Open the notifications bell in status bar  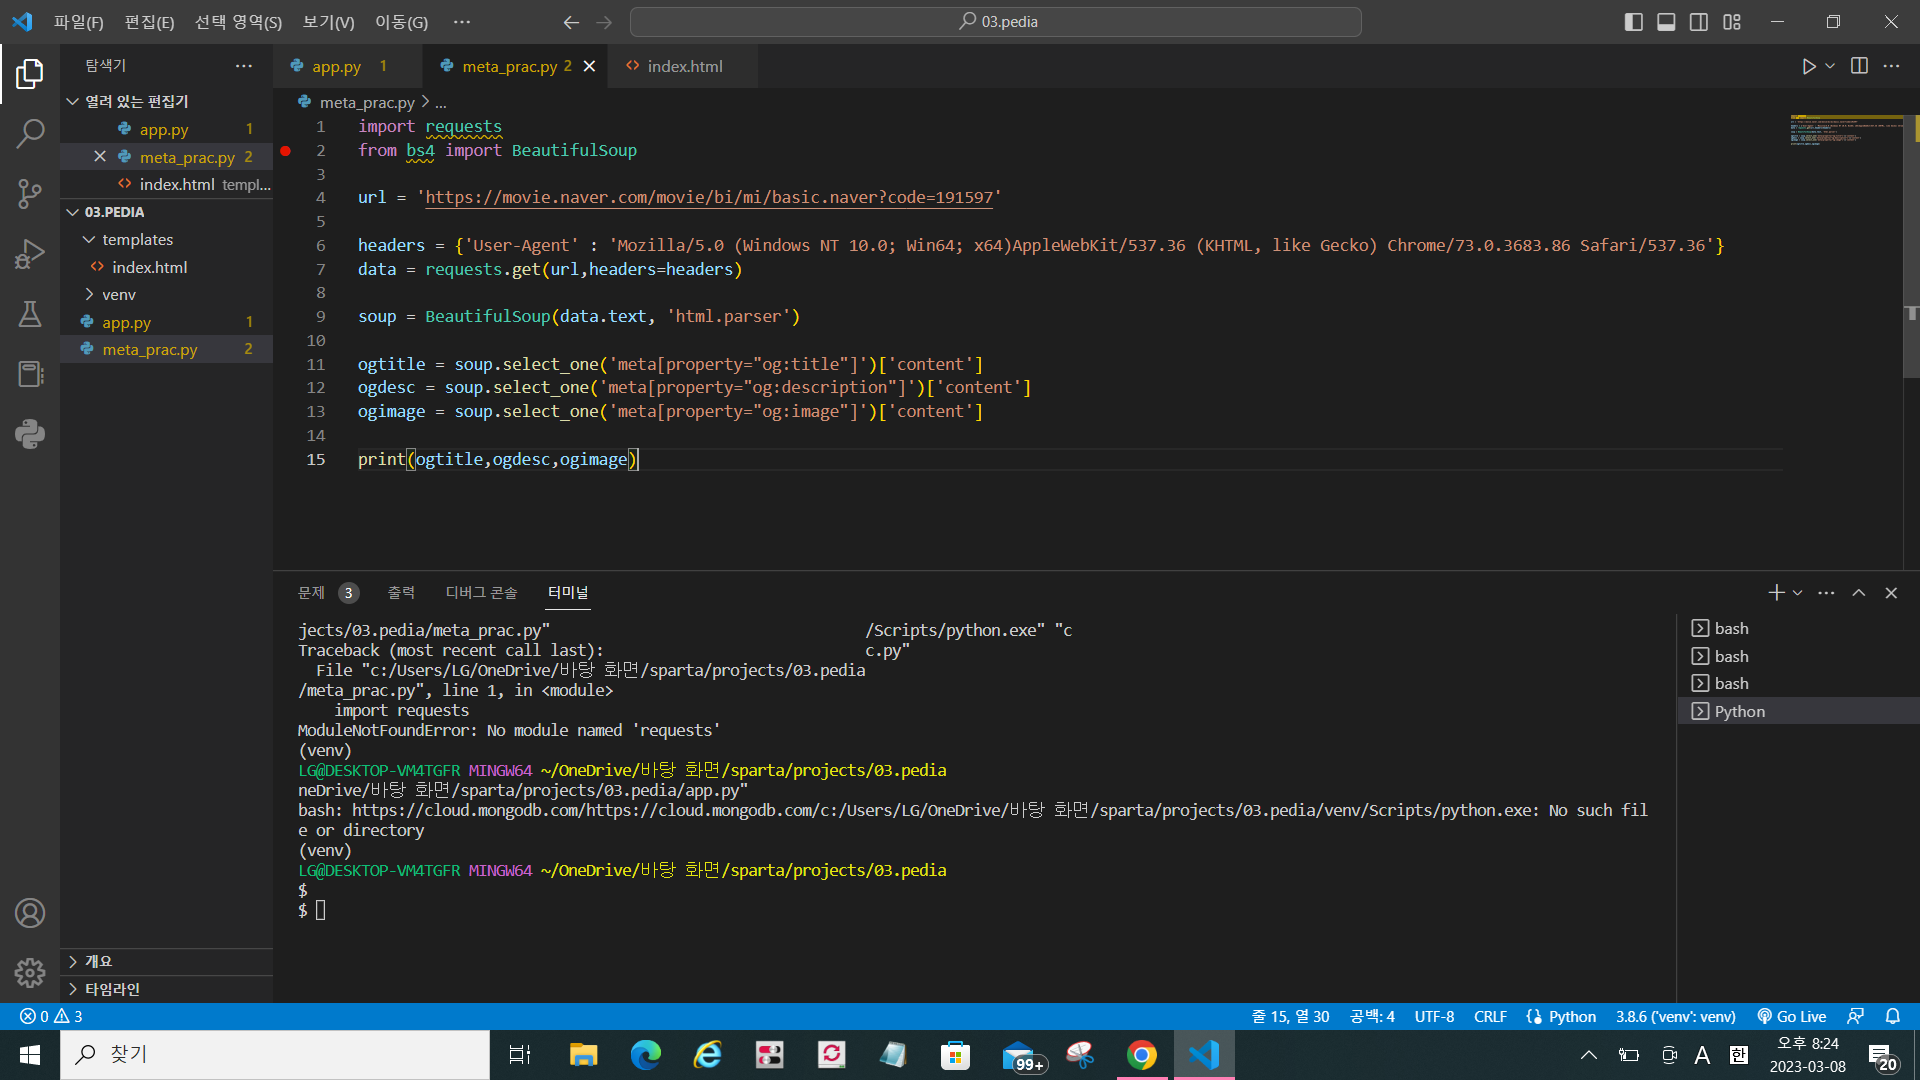[x=1893, y=1016]
